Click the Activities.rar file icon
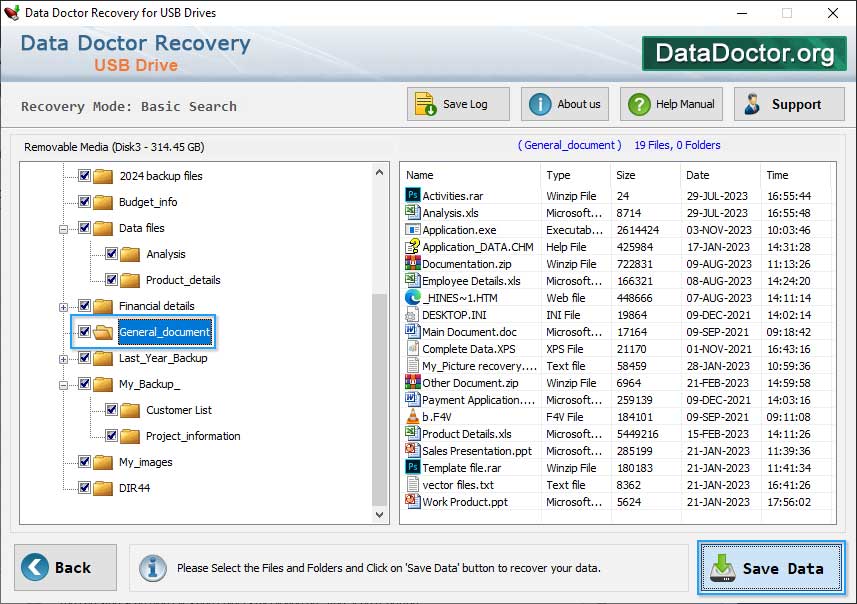 click(x=413, y=195)
